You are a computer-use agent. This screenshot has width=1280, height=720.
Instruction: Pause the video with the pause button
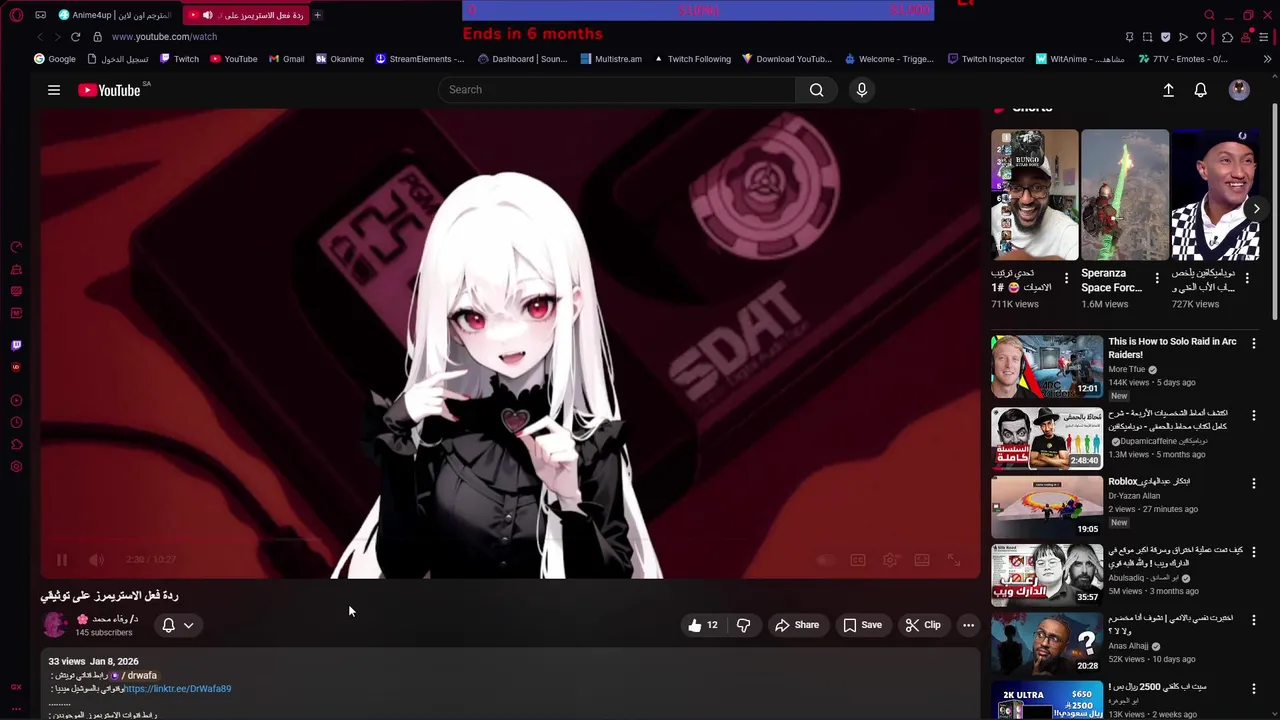click(x=61, y=560)
